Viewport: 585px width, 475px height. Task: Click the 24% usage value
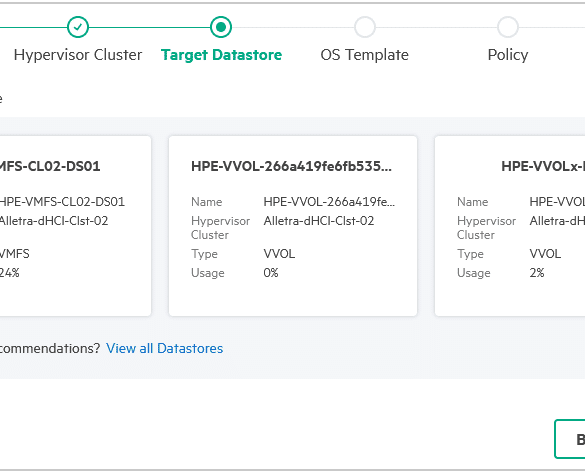click(10, 273)
